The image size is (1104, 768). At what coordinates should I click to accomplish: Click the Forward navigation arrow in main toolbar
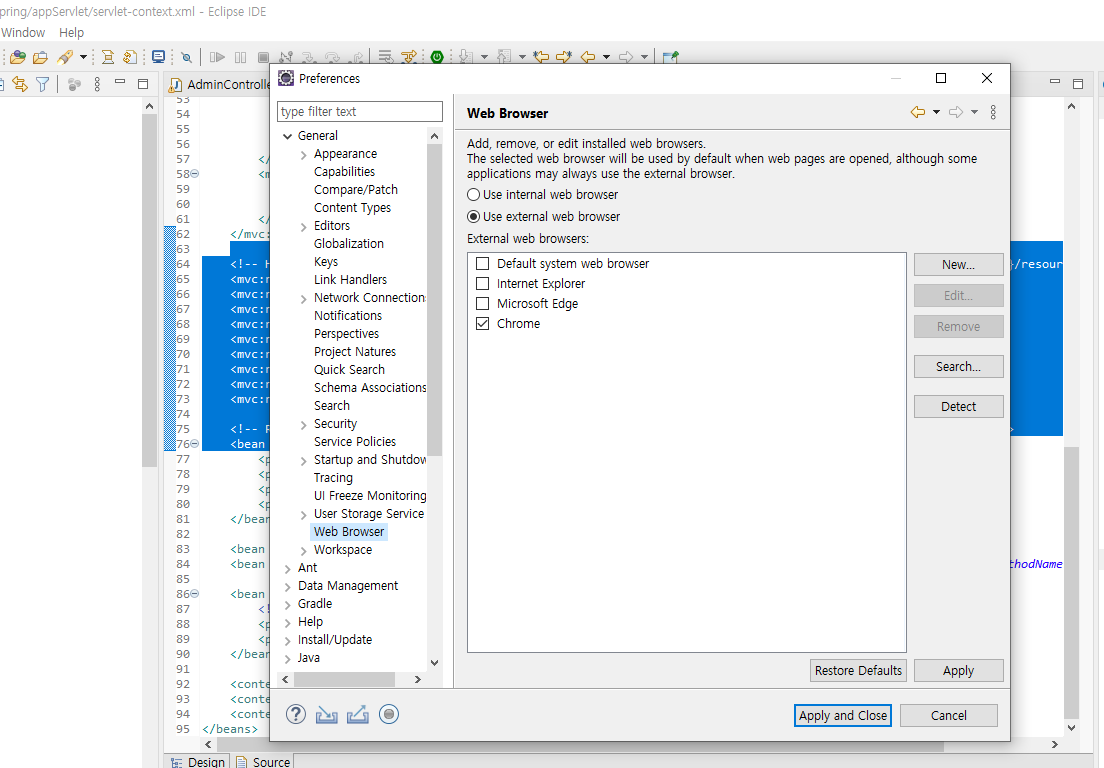626,57
